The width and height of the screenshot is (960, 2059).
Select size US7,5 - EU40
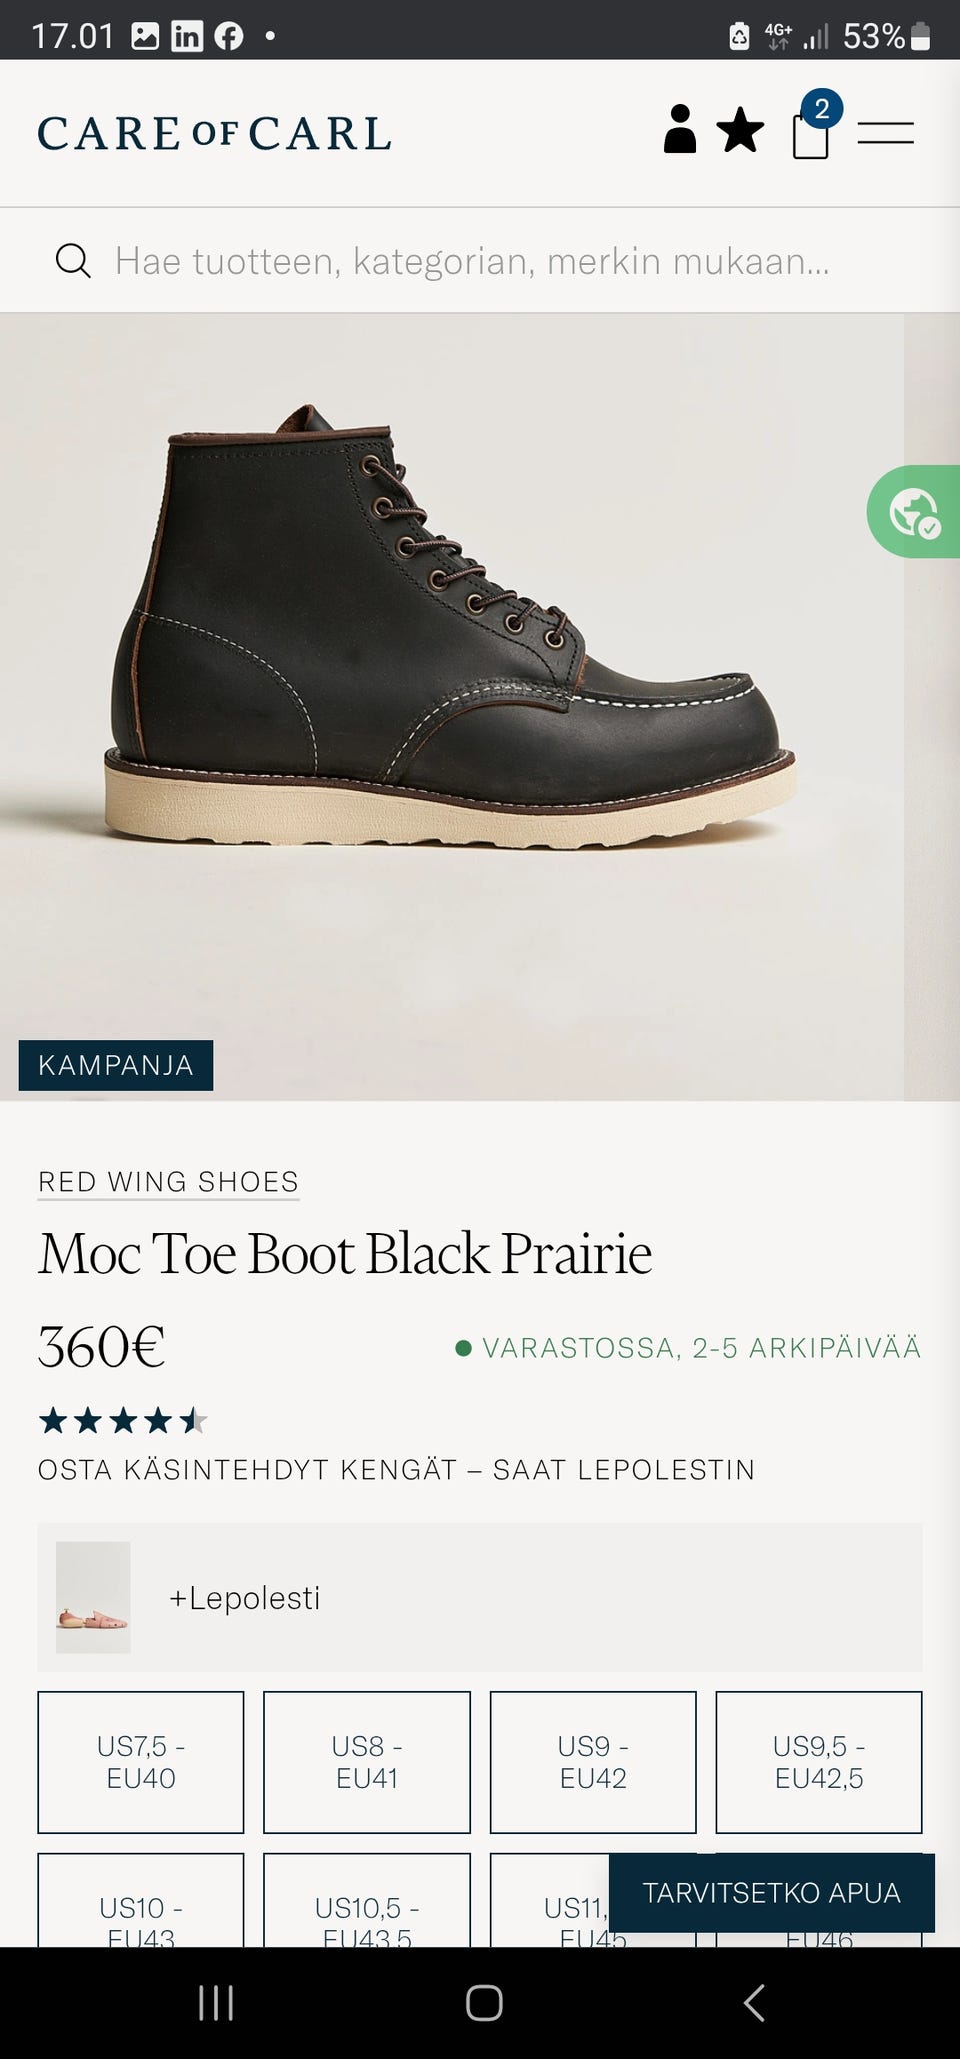click(141, 1762)
